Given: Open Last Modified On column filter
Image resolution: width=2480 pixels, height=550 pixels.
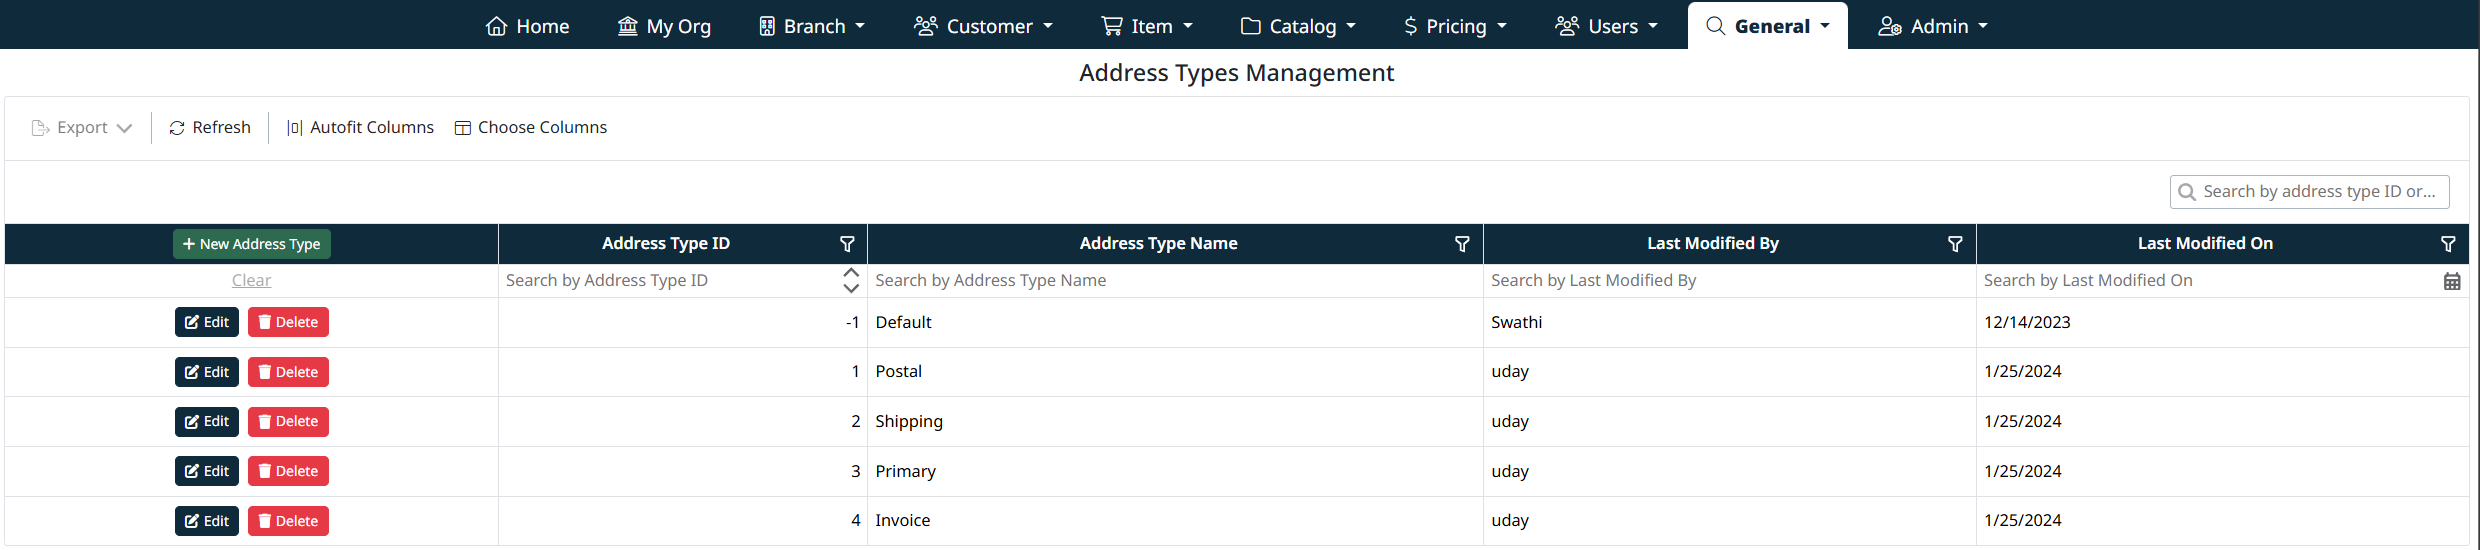Looking at the screenshot, I should pyautogui.click(x=2448, y=244).
